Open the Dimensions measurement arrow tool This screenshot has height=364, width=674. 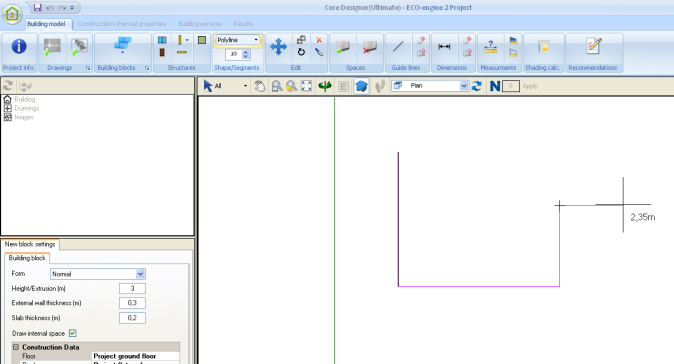pyautogui.click(x=444, y=46)
